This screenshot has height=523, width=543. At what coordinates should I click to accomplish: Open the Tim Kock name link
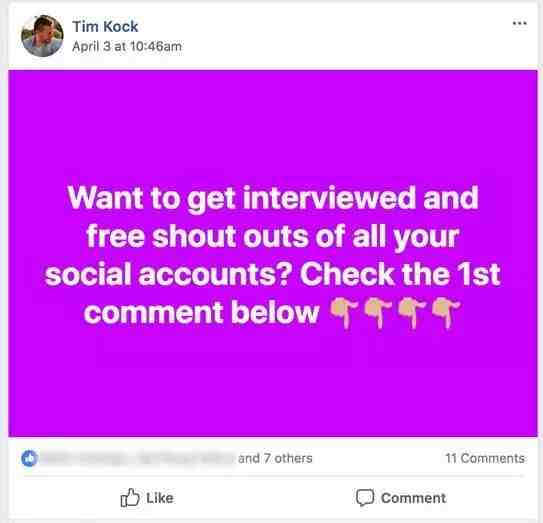(x=105, y=26)
